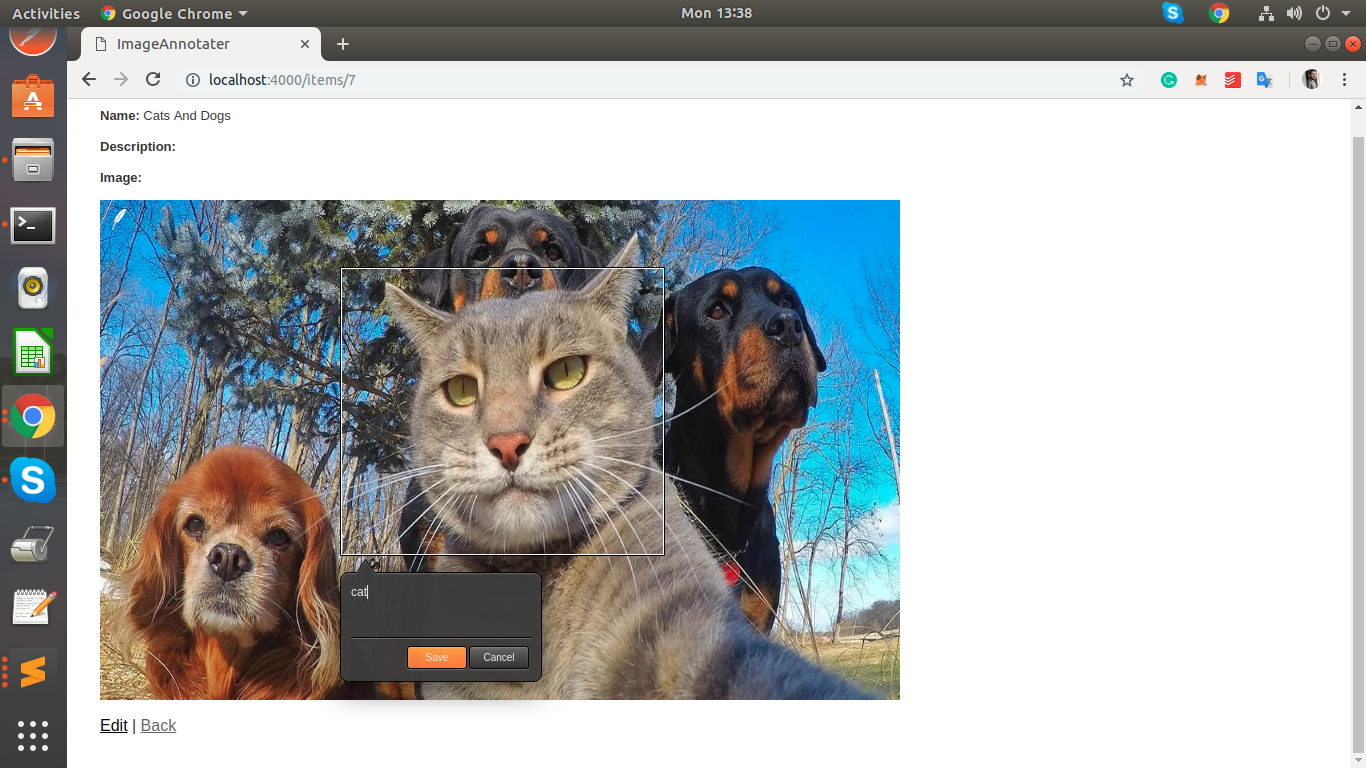Reload the page
Image resolution: width=1366 pixels, height=768 pixels.
(153, 80)
